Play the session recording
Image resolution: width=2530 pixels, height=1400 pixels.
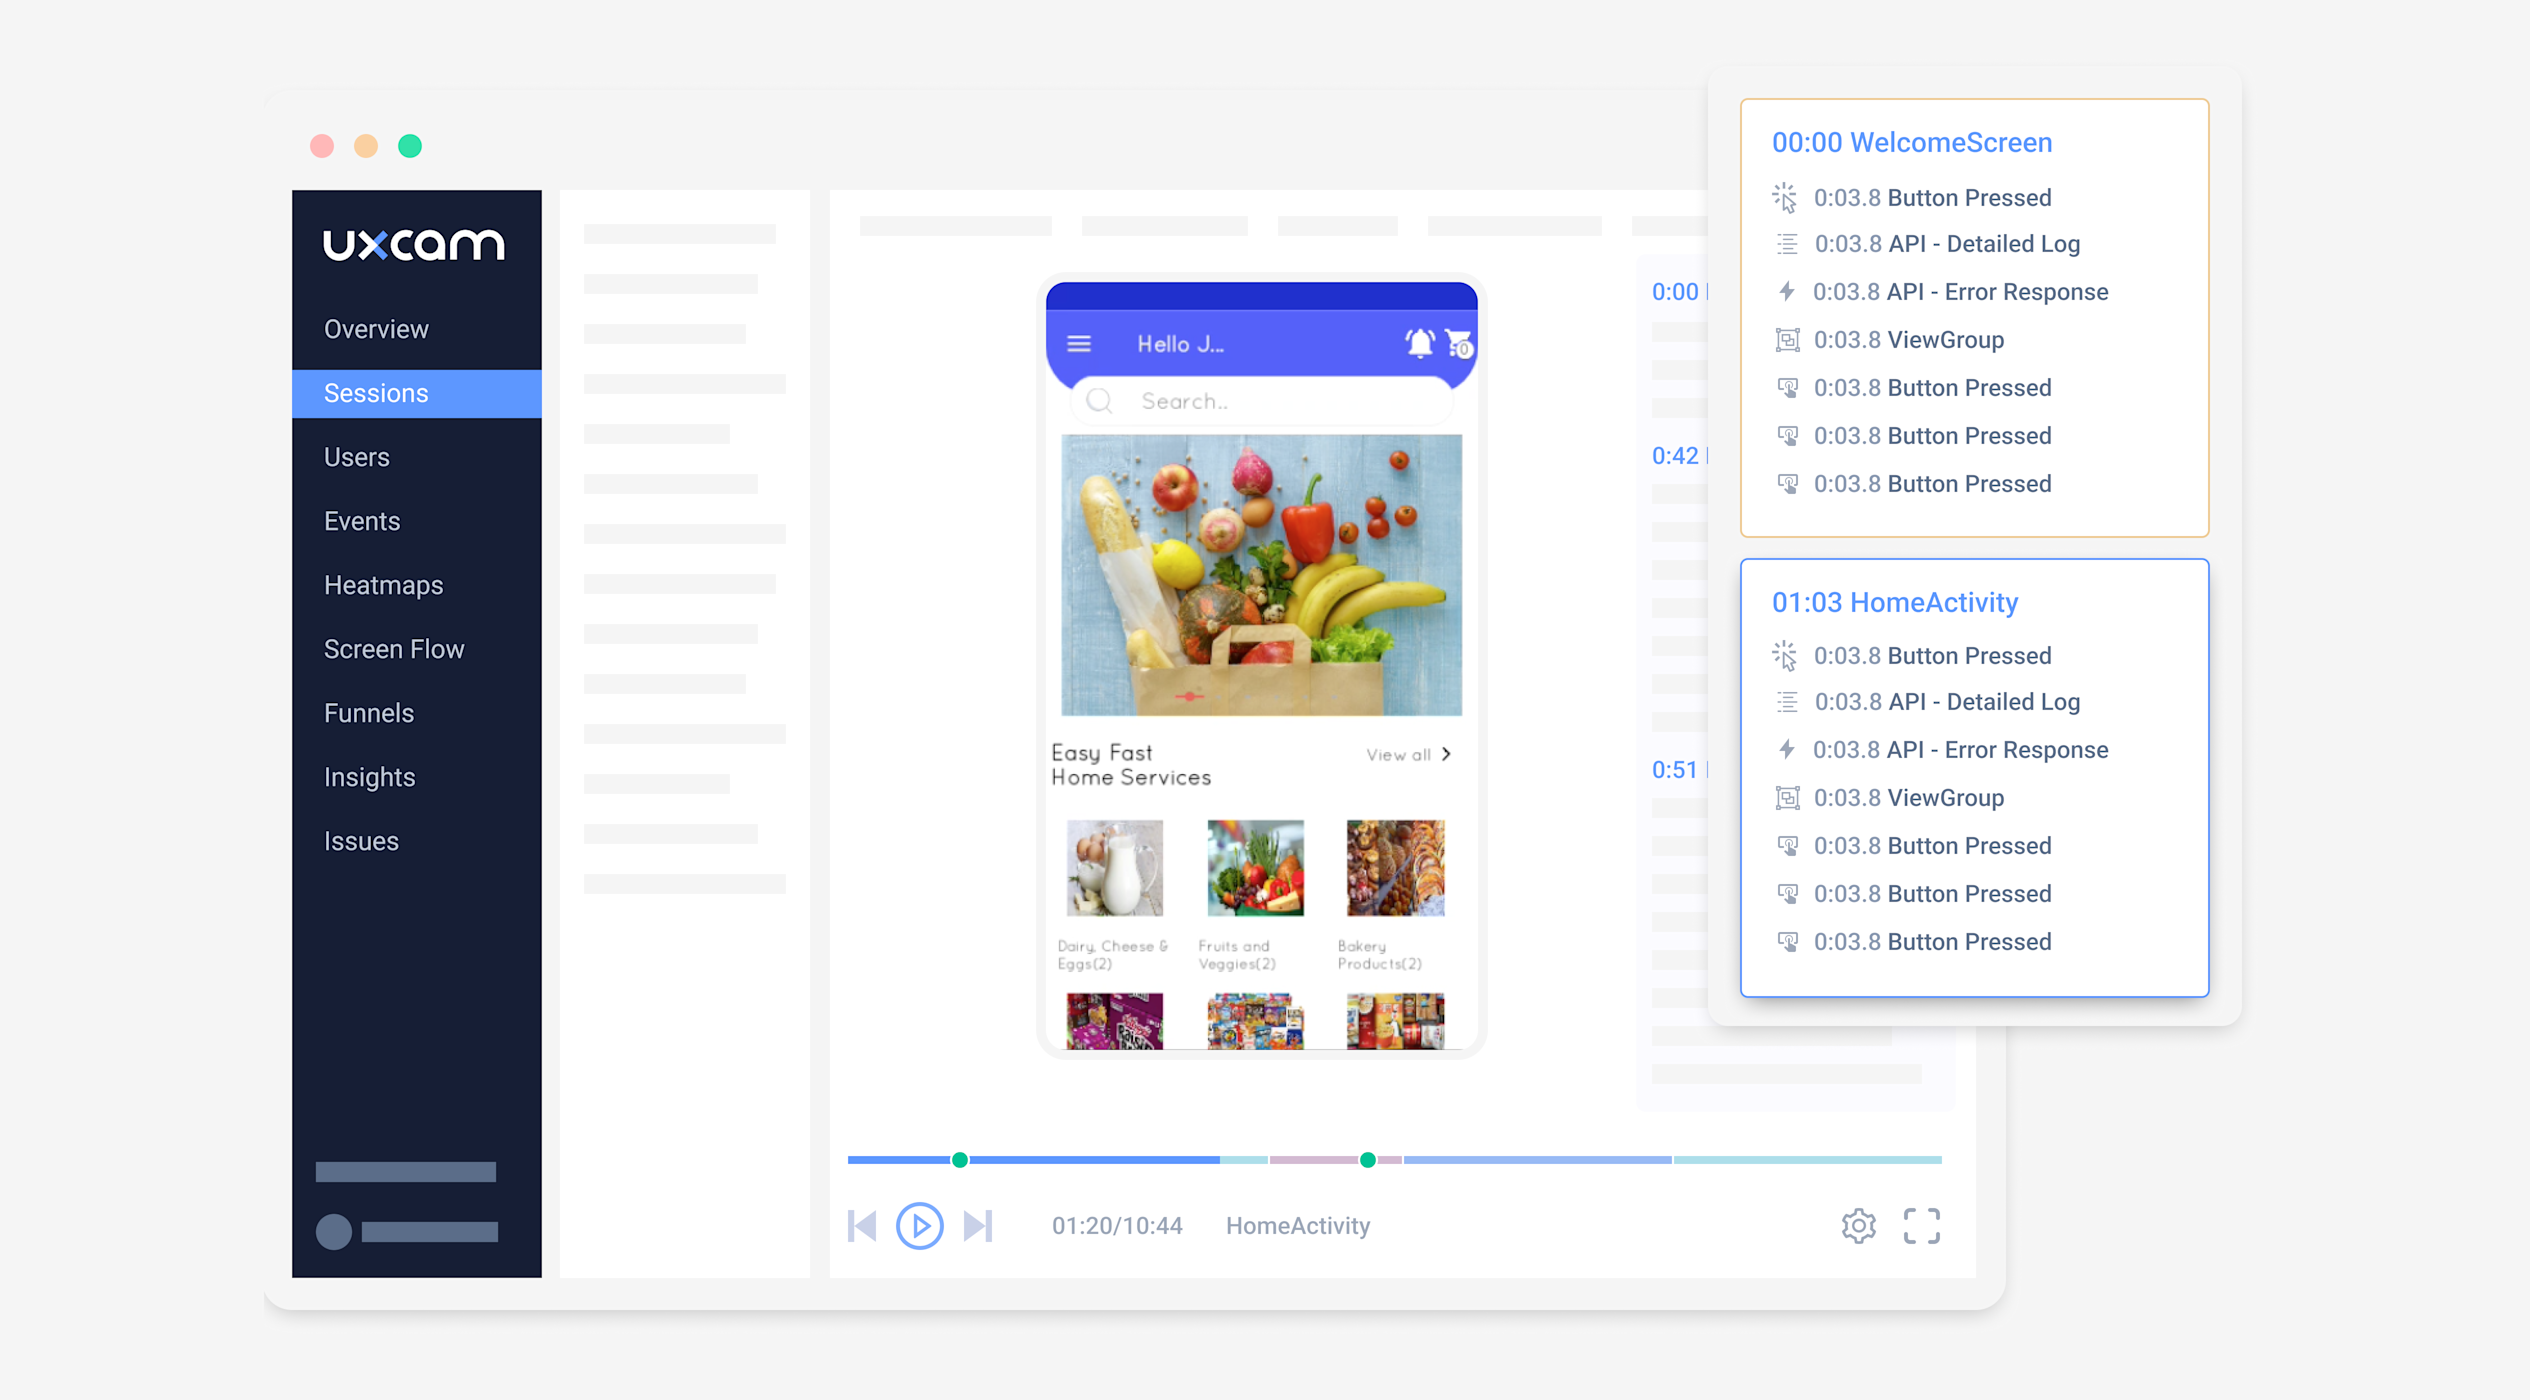click(919, 1225)
